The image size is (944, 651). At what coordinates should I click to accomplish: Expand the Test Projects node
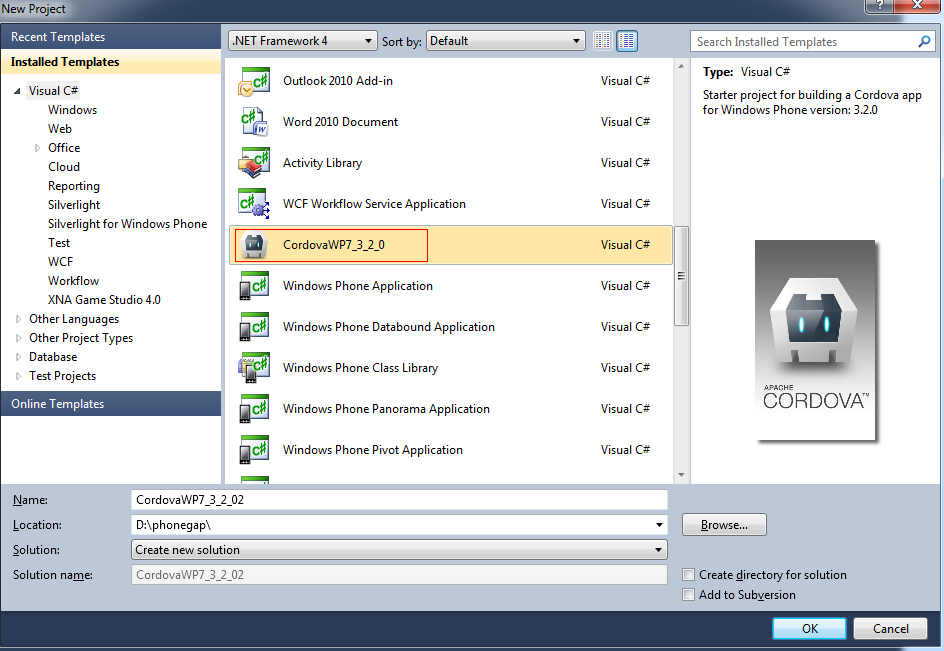18,376
